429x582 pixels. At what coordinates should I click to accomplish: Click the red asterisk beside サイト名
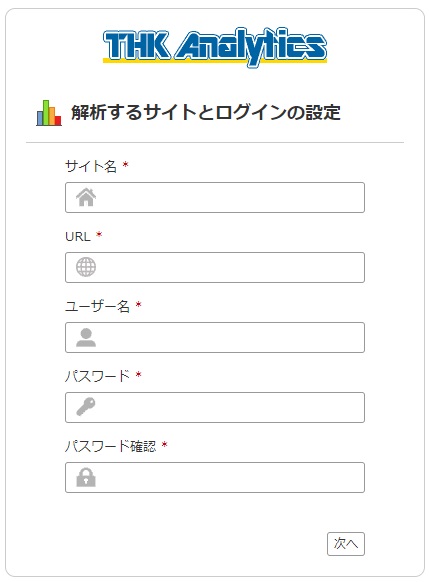[125, 164]
